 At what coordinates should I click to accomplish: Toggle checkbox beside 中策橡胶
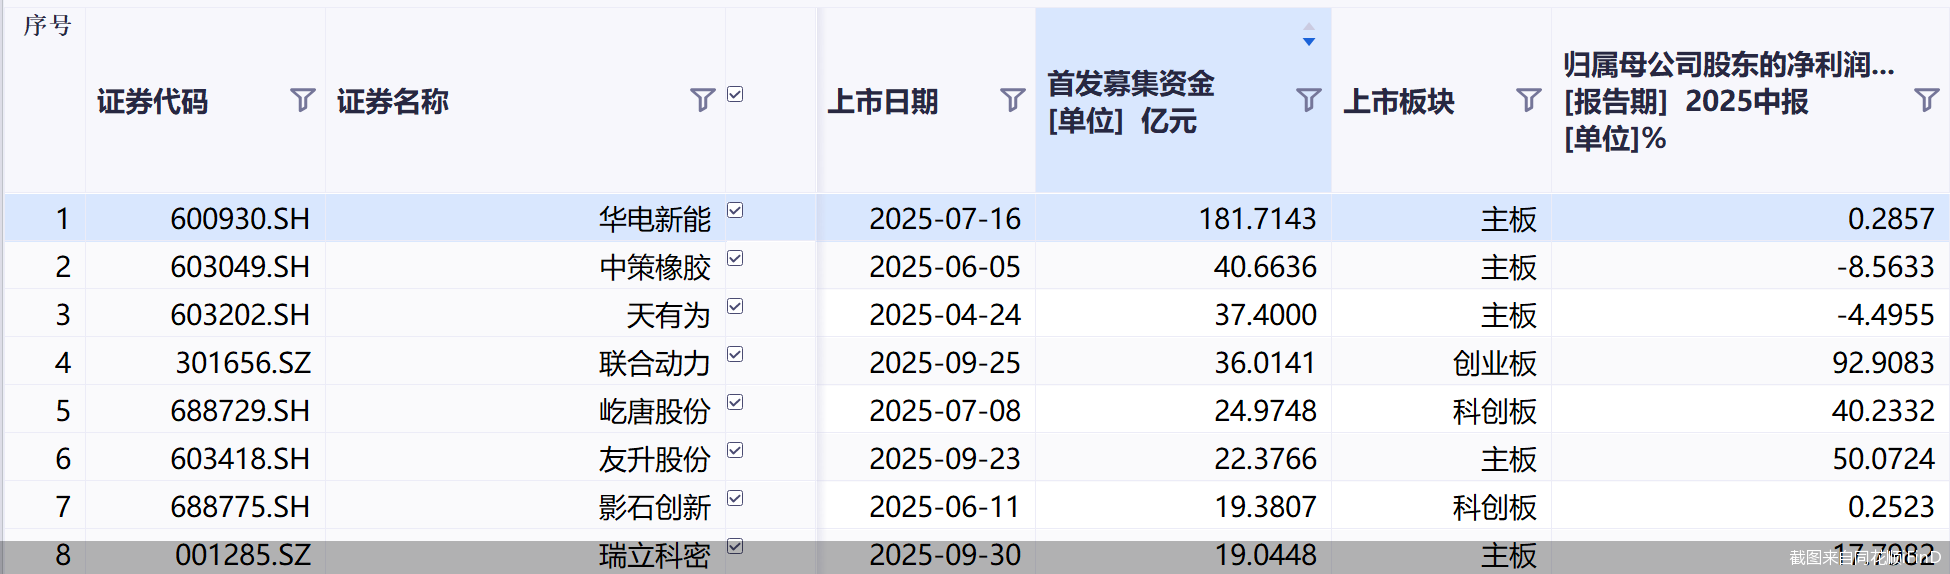coord(735,259)
